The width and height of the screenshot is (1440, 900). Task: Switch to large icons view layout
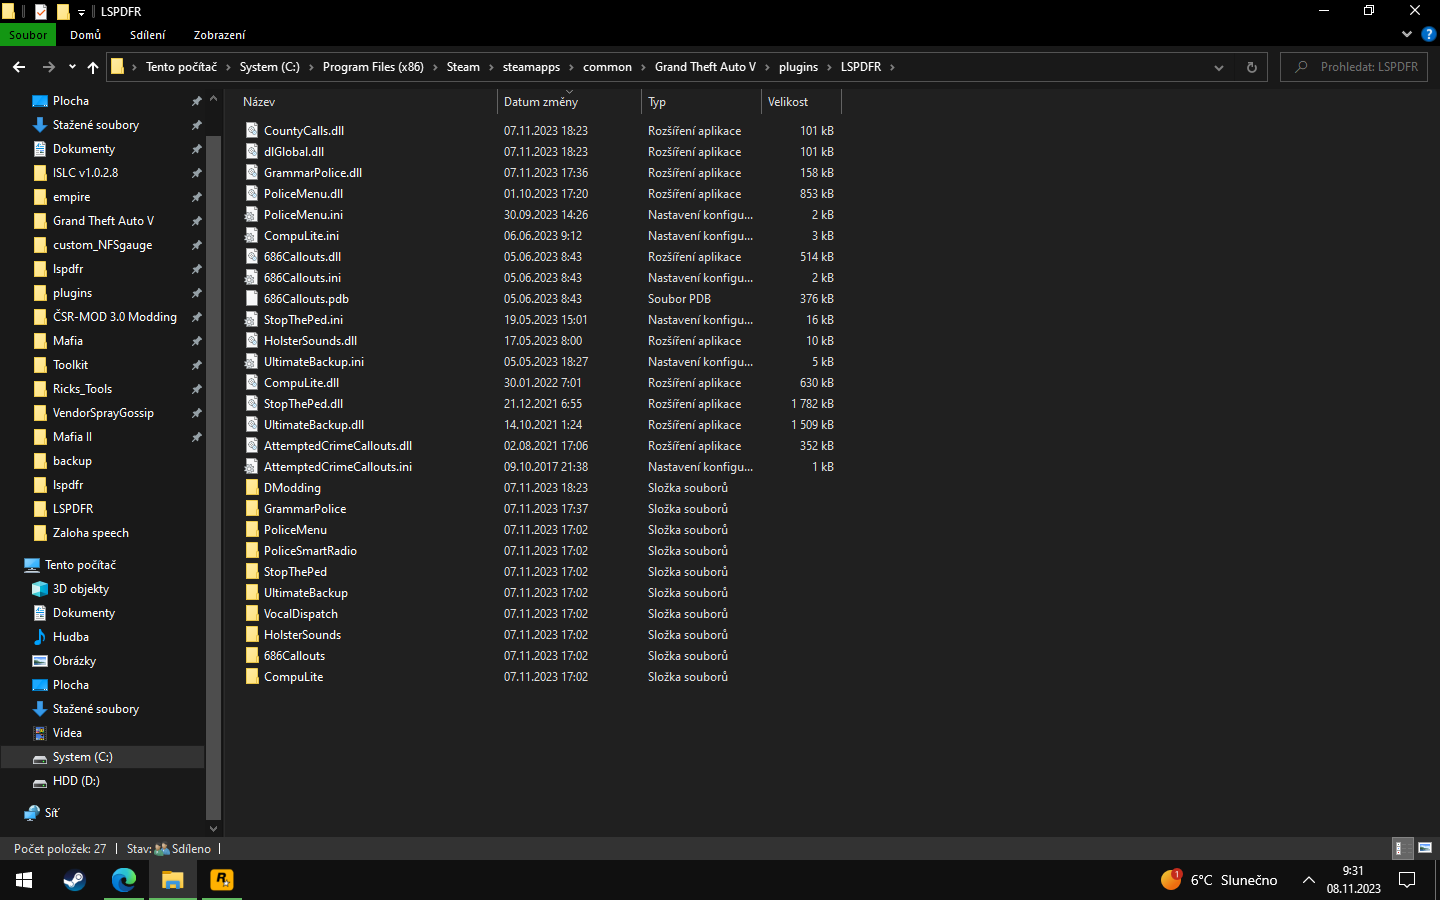1425,848
